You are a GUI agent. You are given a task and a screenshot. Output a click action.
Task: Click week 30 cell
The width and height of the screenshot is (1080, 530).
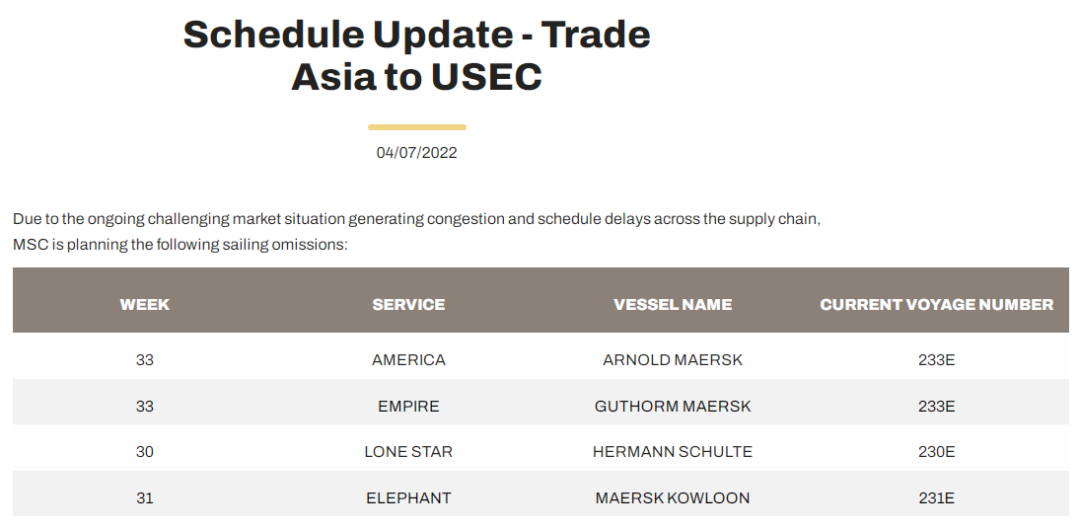coord(144,452)
